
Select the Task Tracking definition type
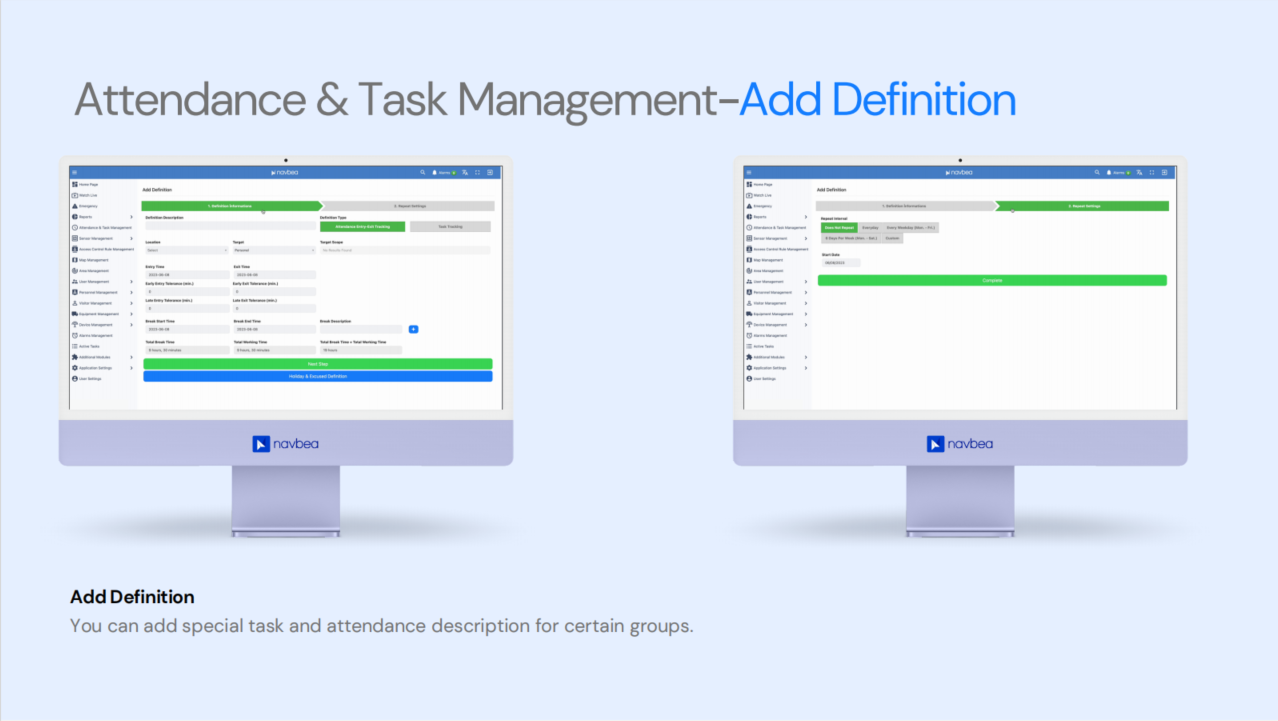(x=449, y=227)
